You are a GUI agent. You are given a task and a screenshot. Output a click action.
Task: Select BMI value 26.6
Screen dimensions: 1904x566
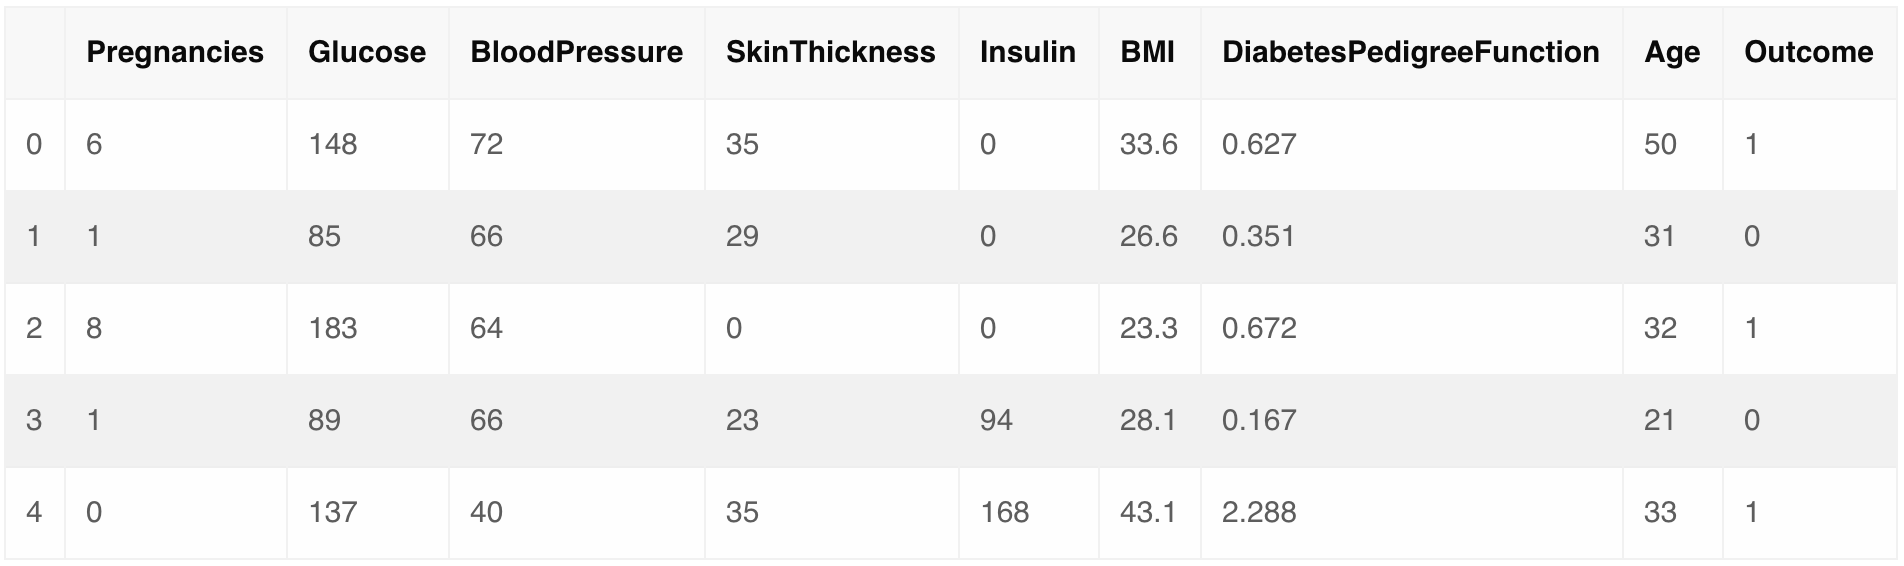click(1148, 237)
